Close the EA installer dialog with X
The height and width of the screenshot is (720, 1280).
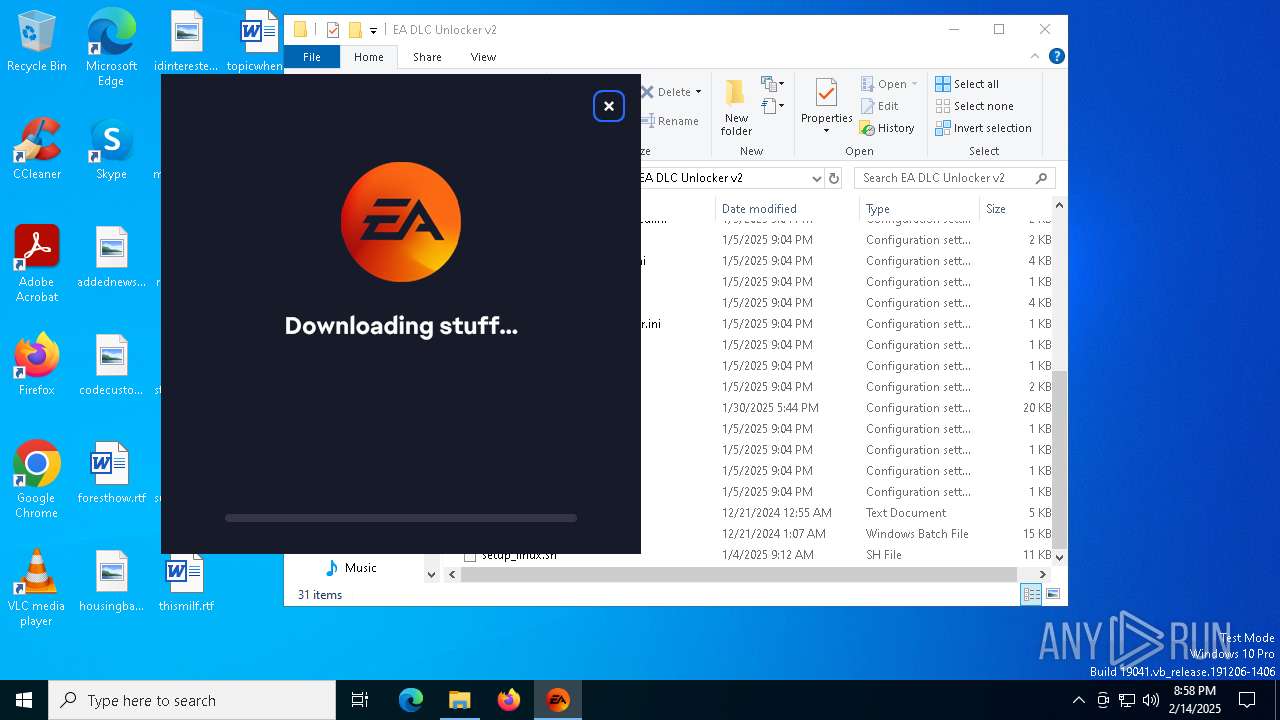point(608,106)
